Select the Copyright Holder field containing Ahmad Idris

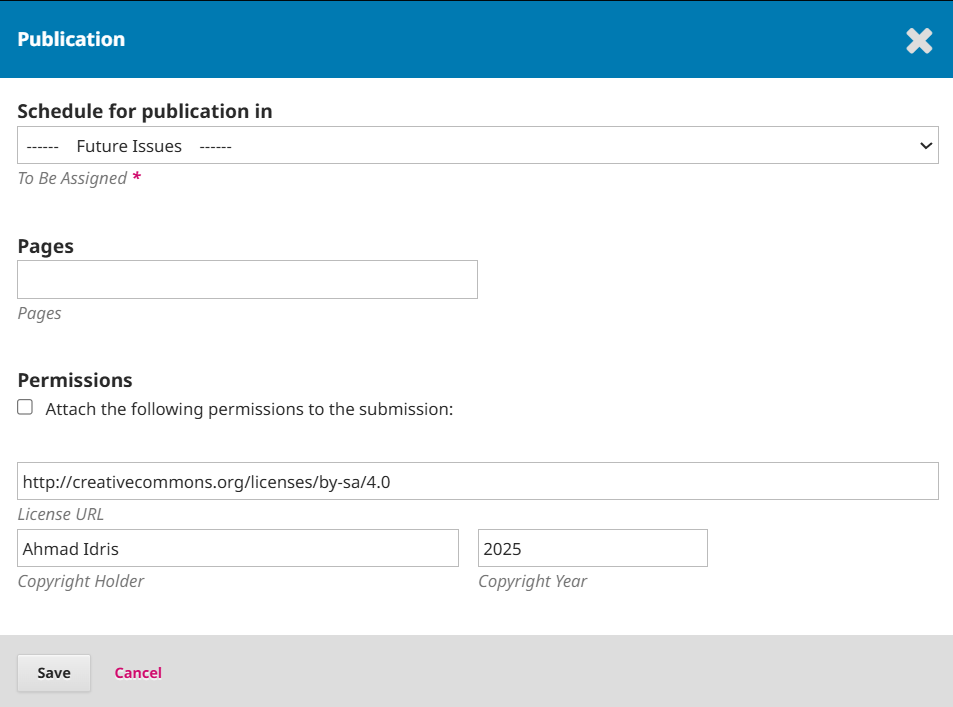tap(238, 549)
